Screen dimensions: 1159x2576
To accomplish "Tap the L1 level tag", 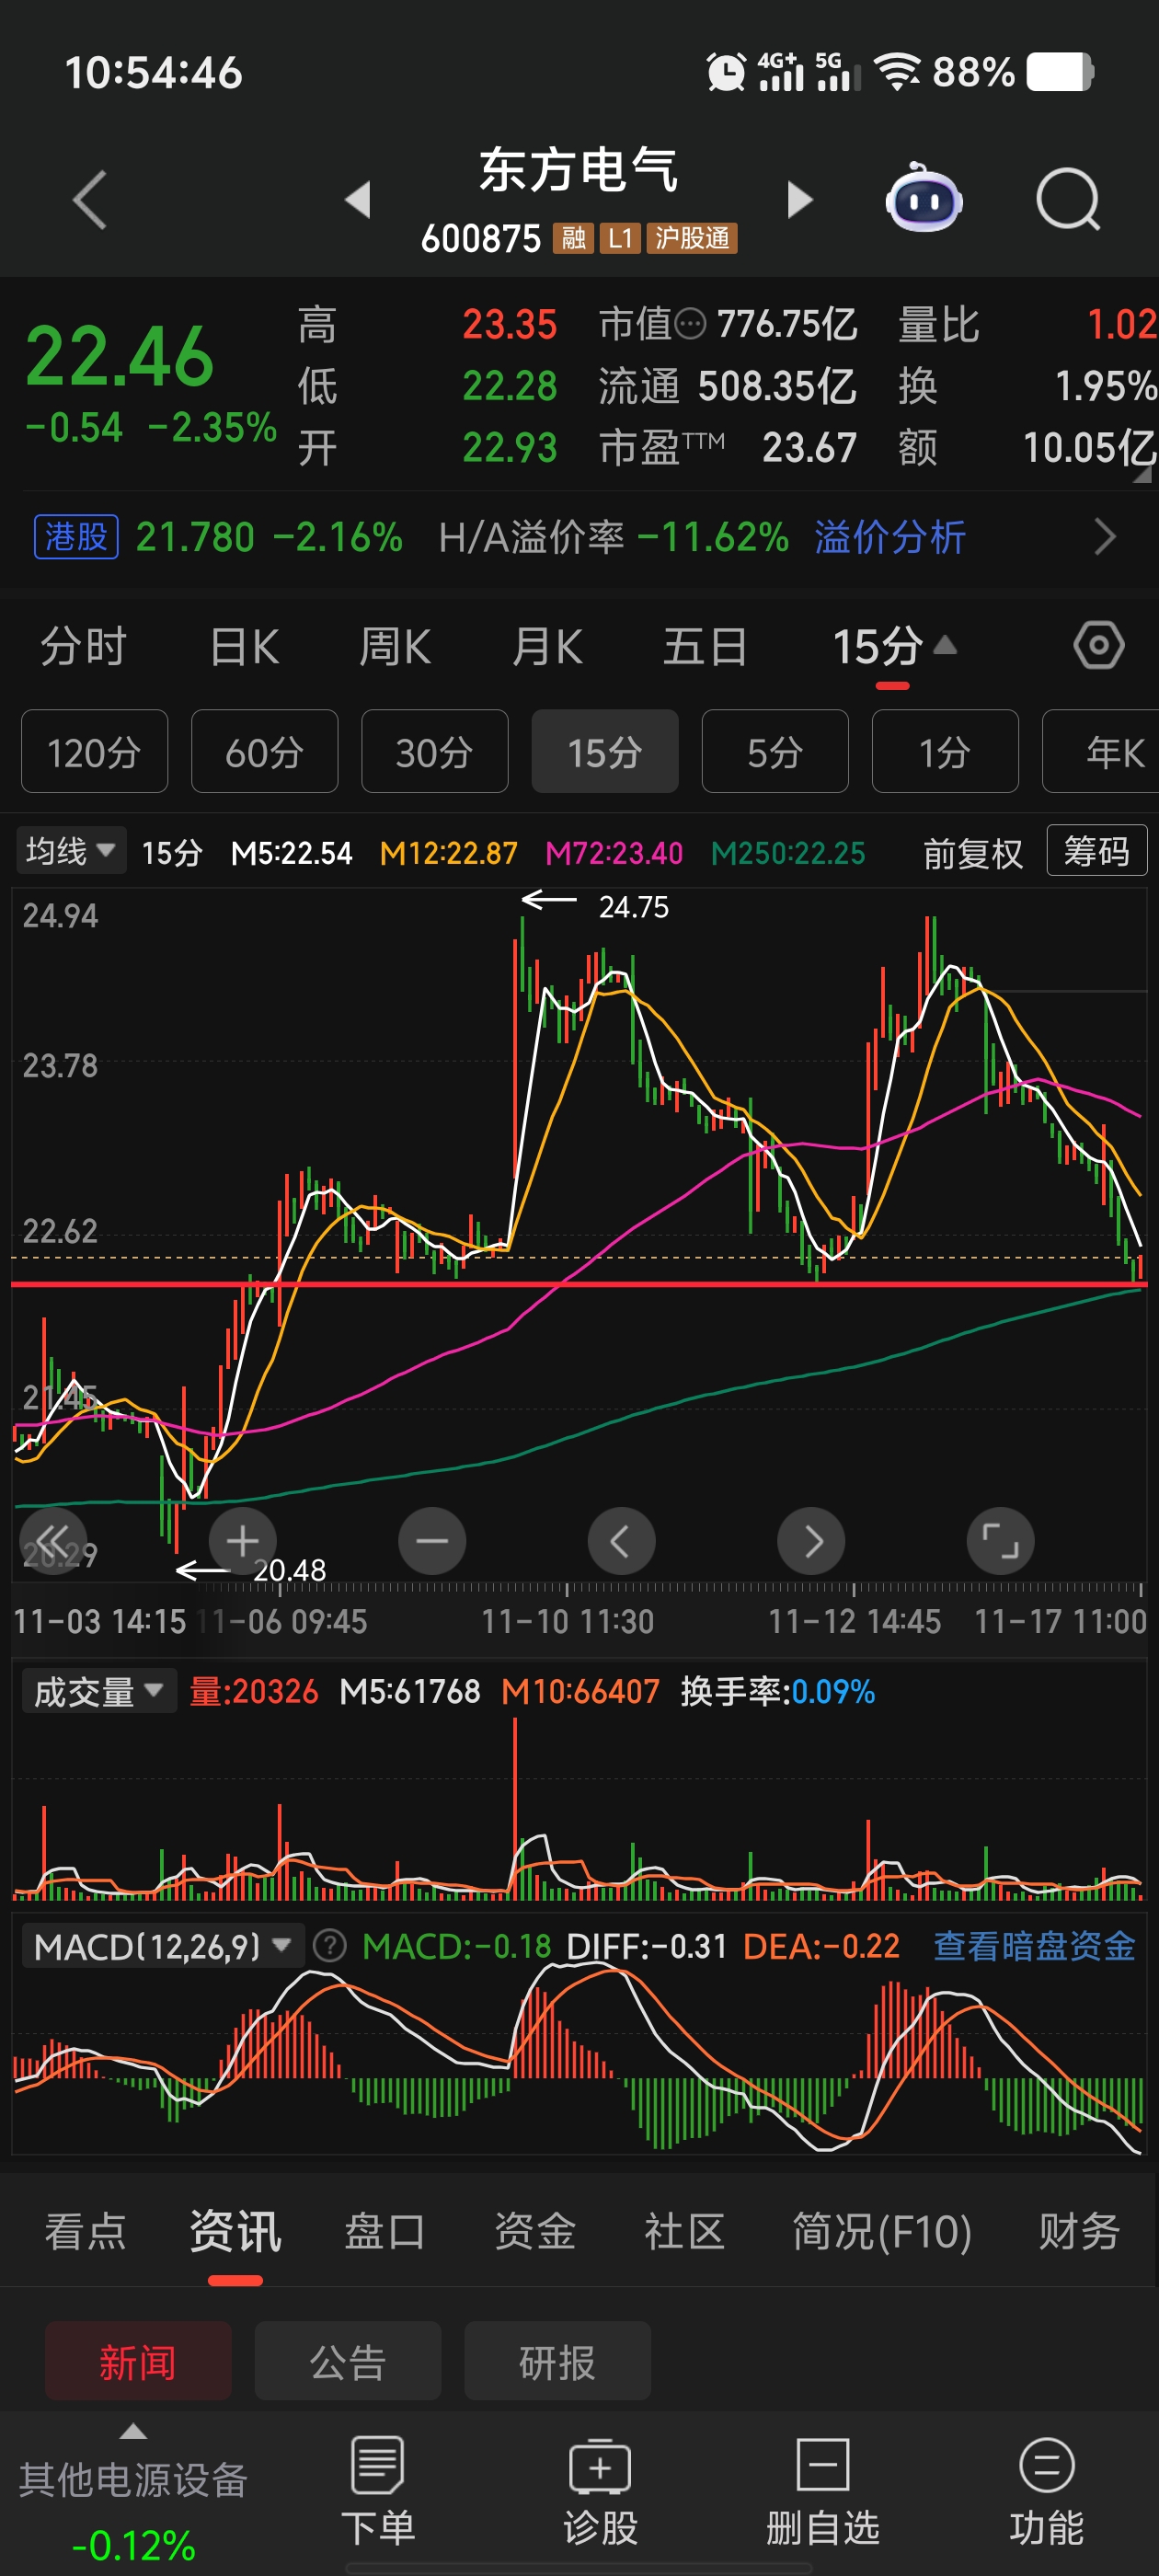I will click(x=620, y=238).
